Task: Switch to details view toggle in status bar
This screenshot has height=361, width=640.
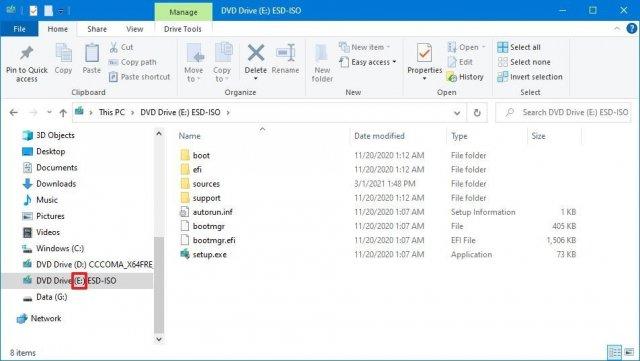Action: pos(614,352)
